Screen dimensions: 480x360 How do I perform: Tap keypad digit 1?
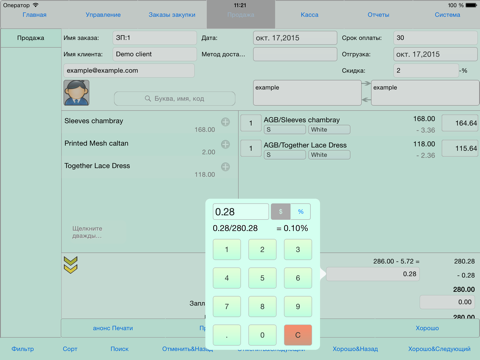[x=227, y=249]
